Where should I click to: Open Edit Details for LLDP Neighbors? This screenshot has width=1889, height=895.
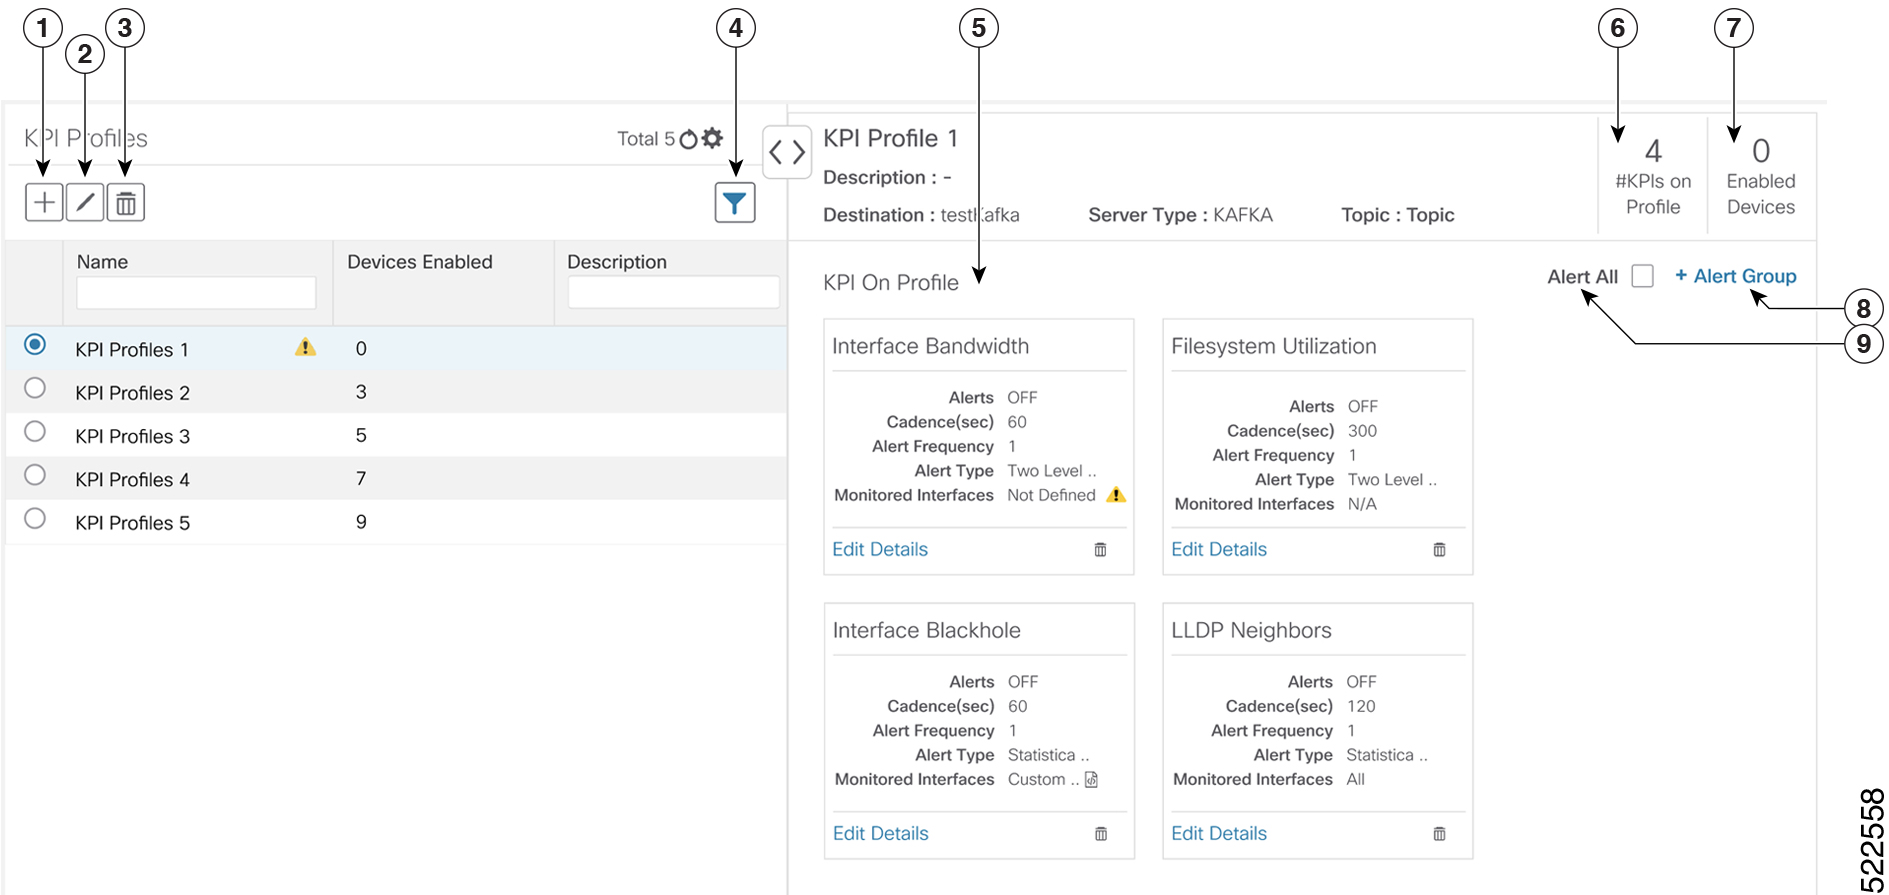pos(1219,833)
